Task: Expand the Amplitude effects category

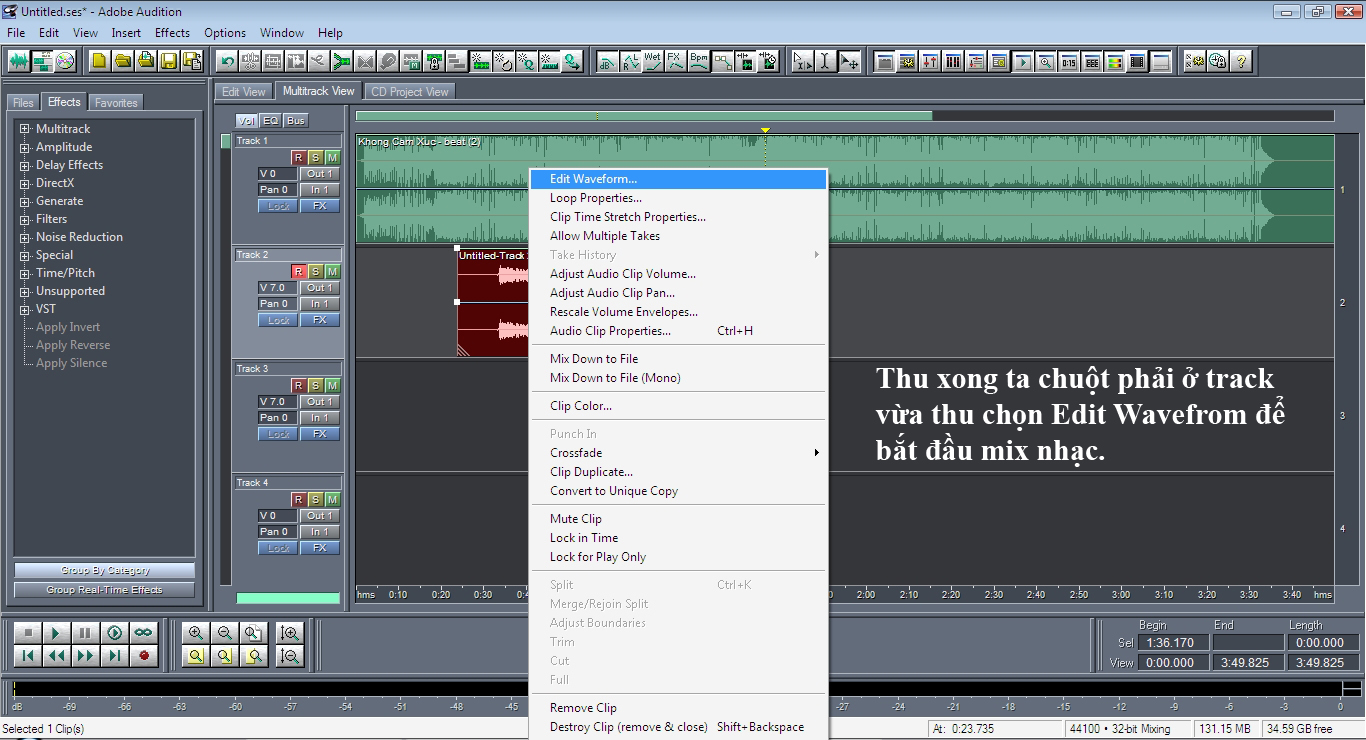Action: (x=25, y=147)
